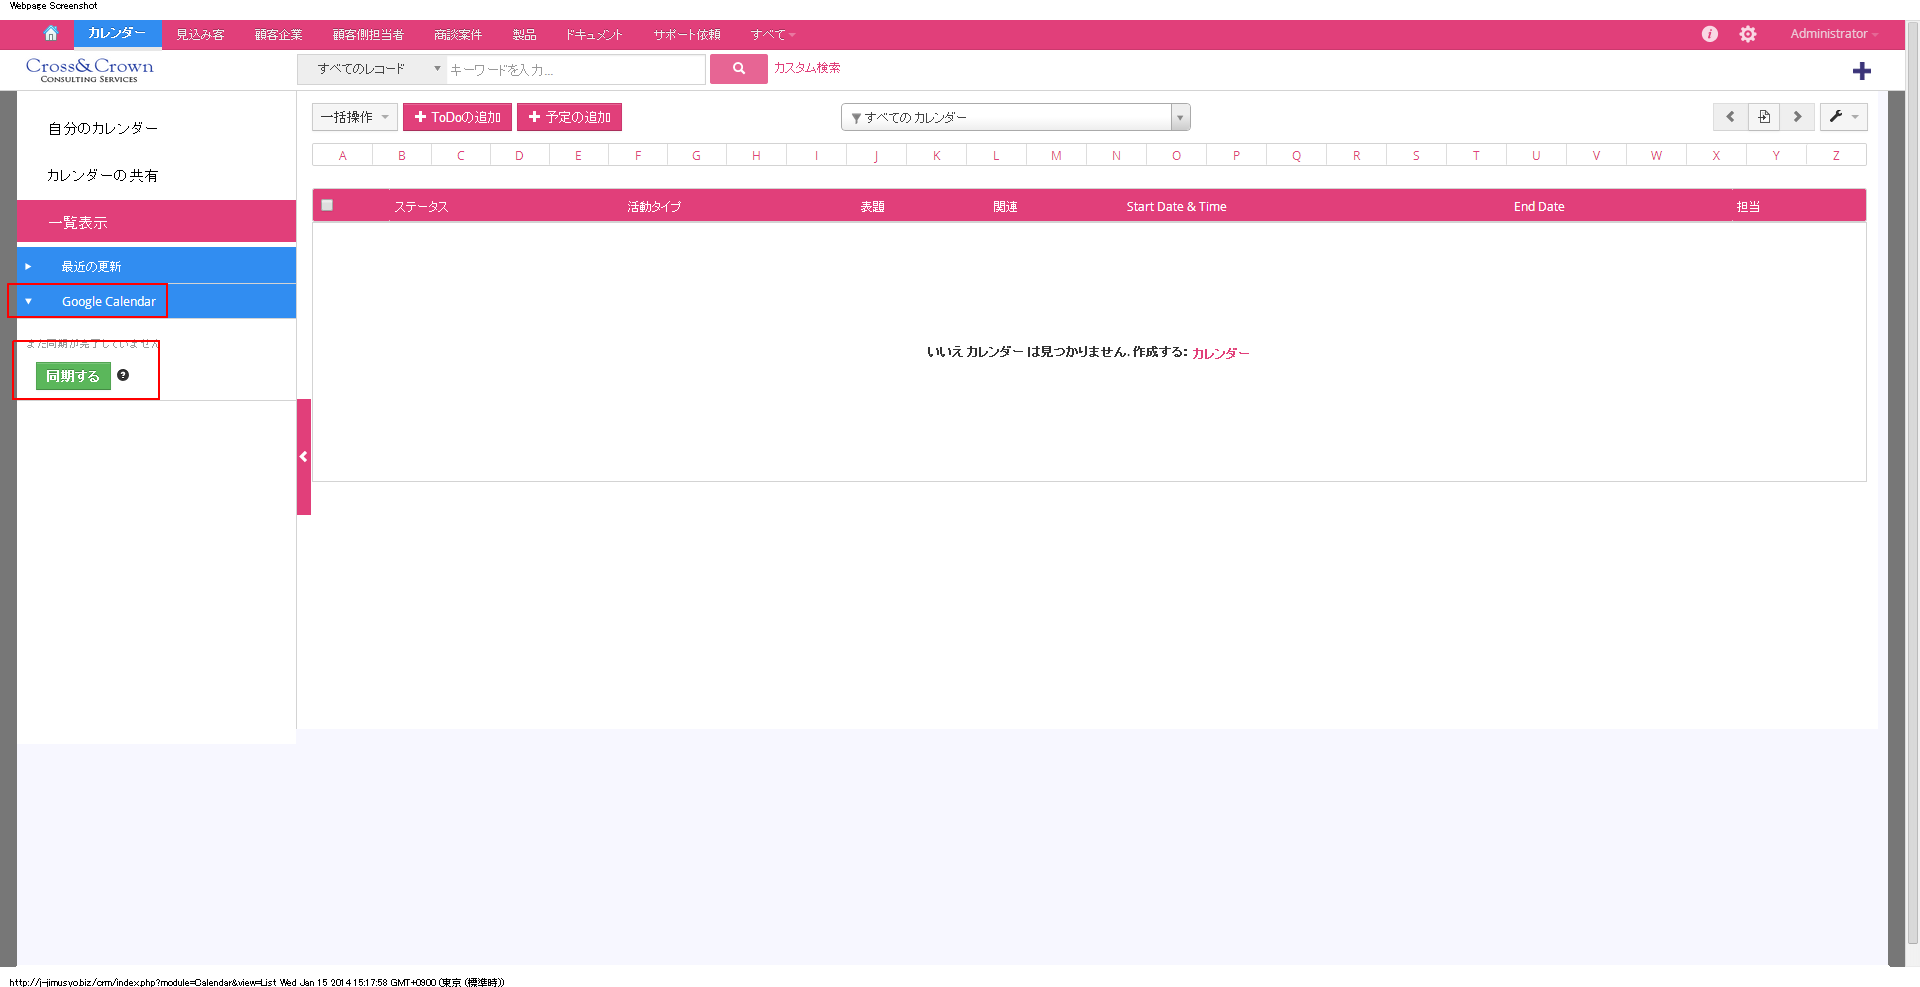Collapse the left sidebar panel handle

pyautogui.click(x=304, y=457)
